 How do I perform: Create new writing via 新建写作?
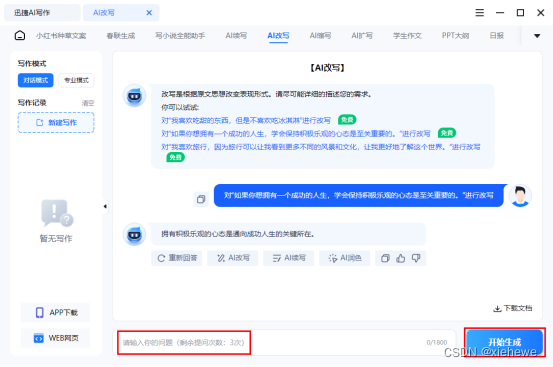56,122
